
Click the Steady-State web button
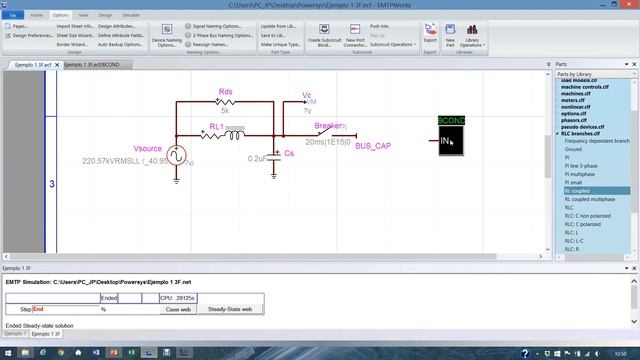pyautogui.click(x=230, y=309)
